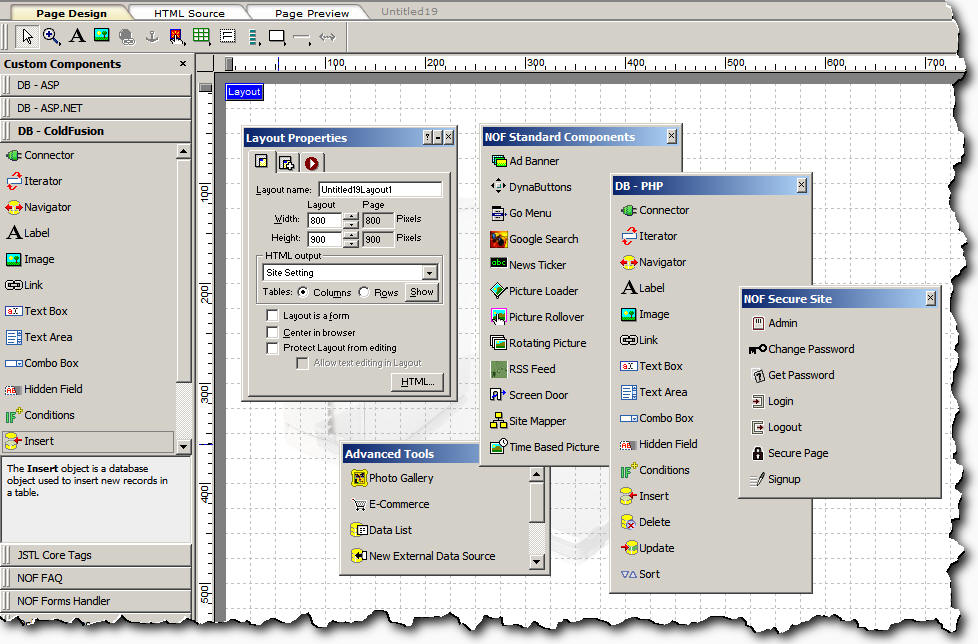Choose Site Mapper component

528,421
